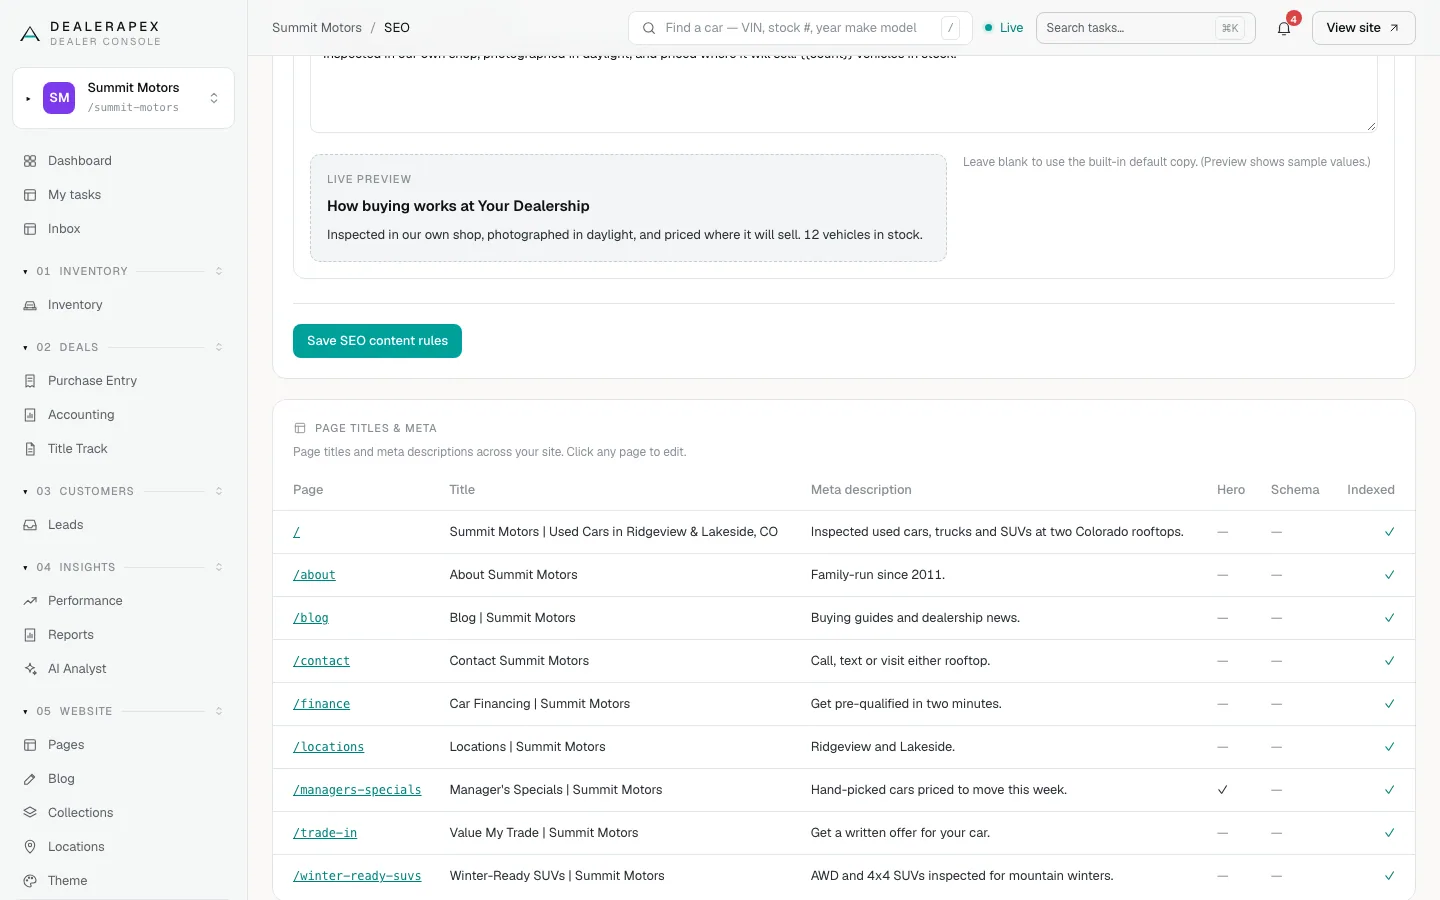1440x900 pixels.
Task: Click the Collections layers icon
Action: (x=30, y=813)
